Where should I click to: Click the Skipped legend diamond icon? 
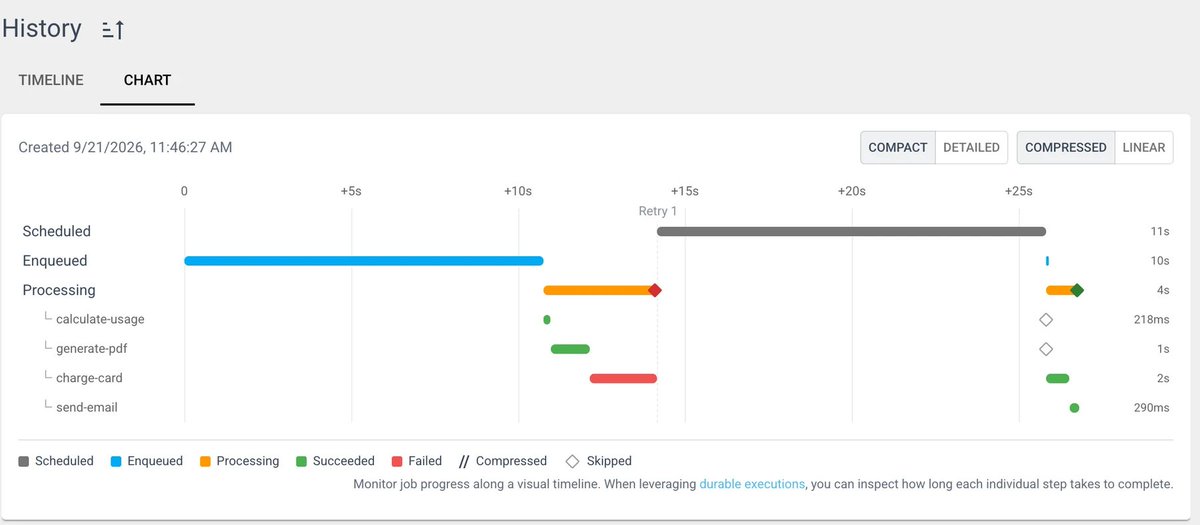point(573,462)
